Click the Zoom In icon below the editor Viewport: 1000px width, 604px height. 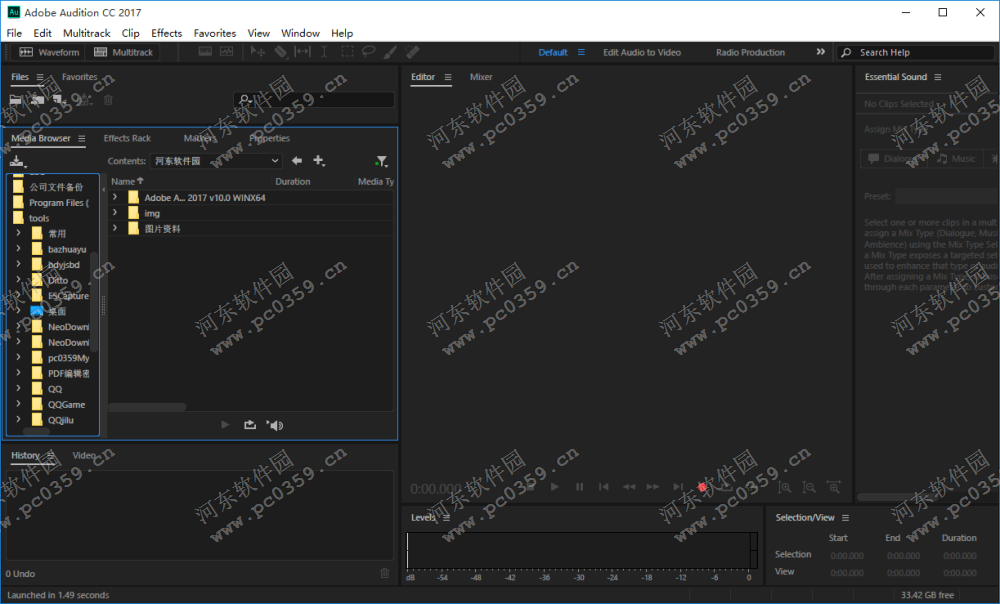[x=785, y=487]
